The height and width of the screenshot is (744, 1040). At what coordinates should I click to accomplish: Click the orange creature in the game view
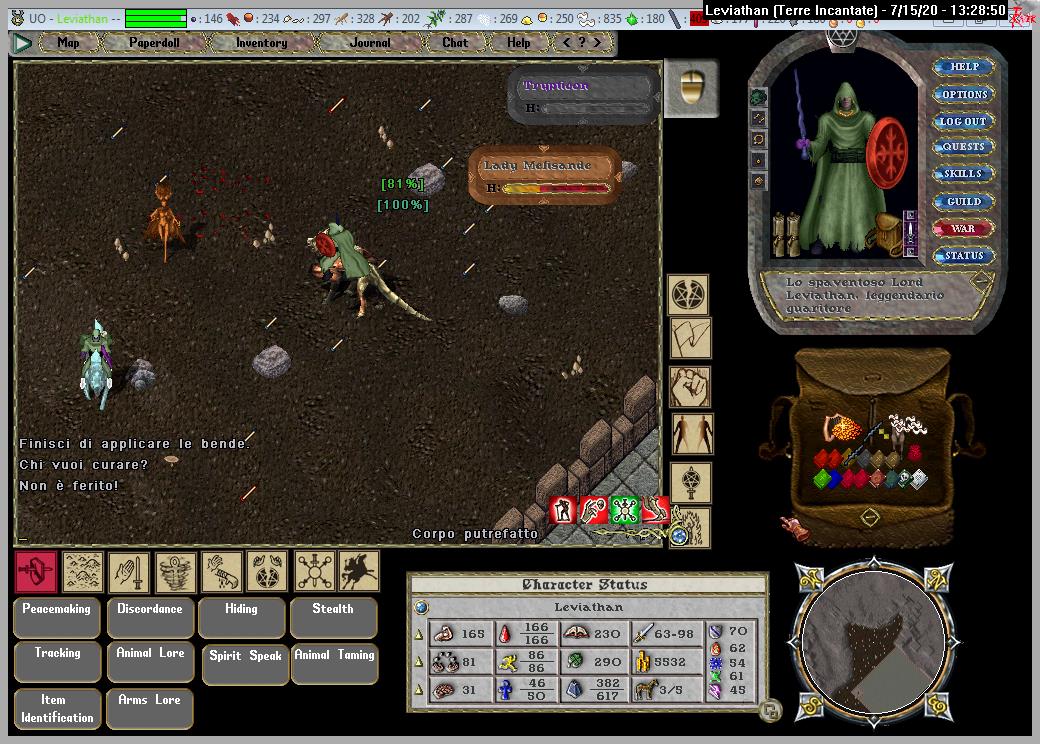coord(163,220)
